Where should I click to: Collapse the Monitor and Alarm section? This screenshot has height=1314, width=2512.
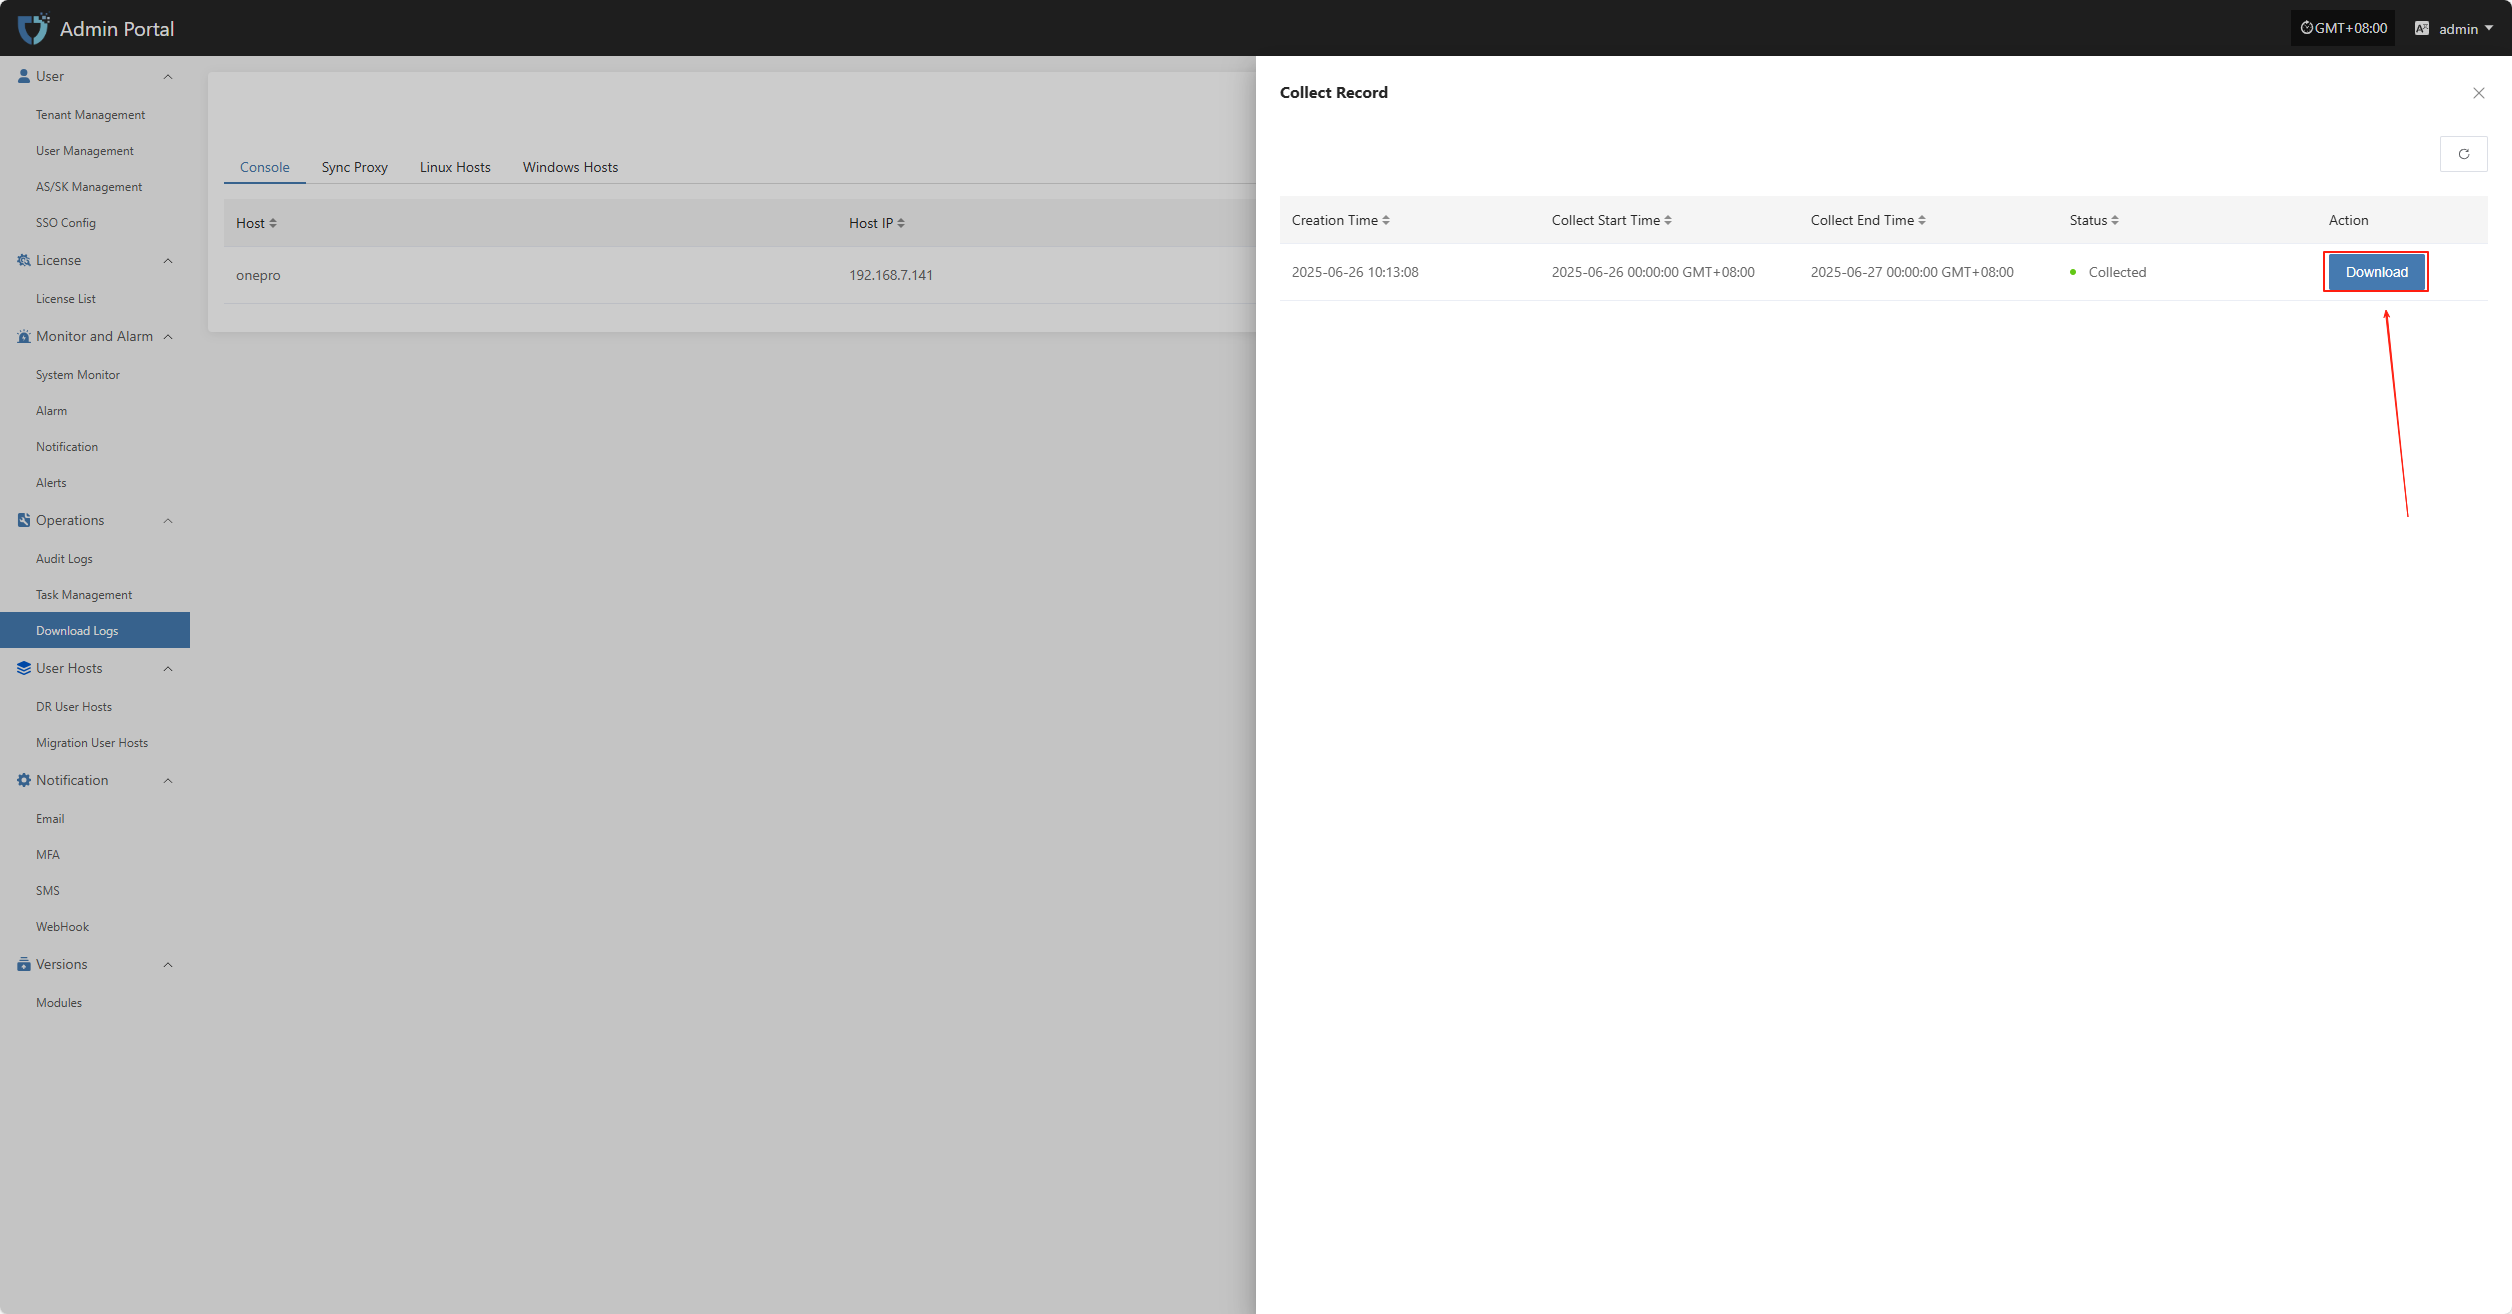[x=168, y=336]
